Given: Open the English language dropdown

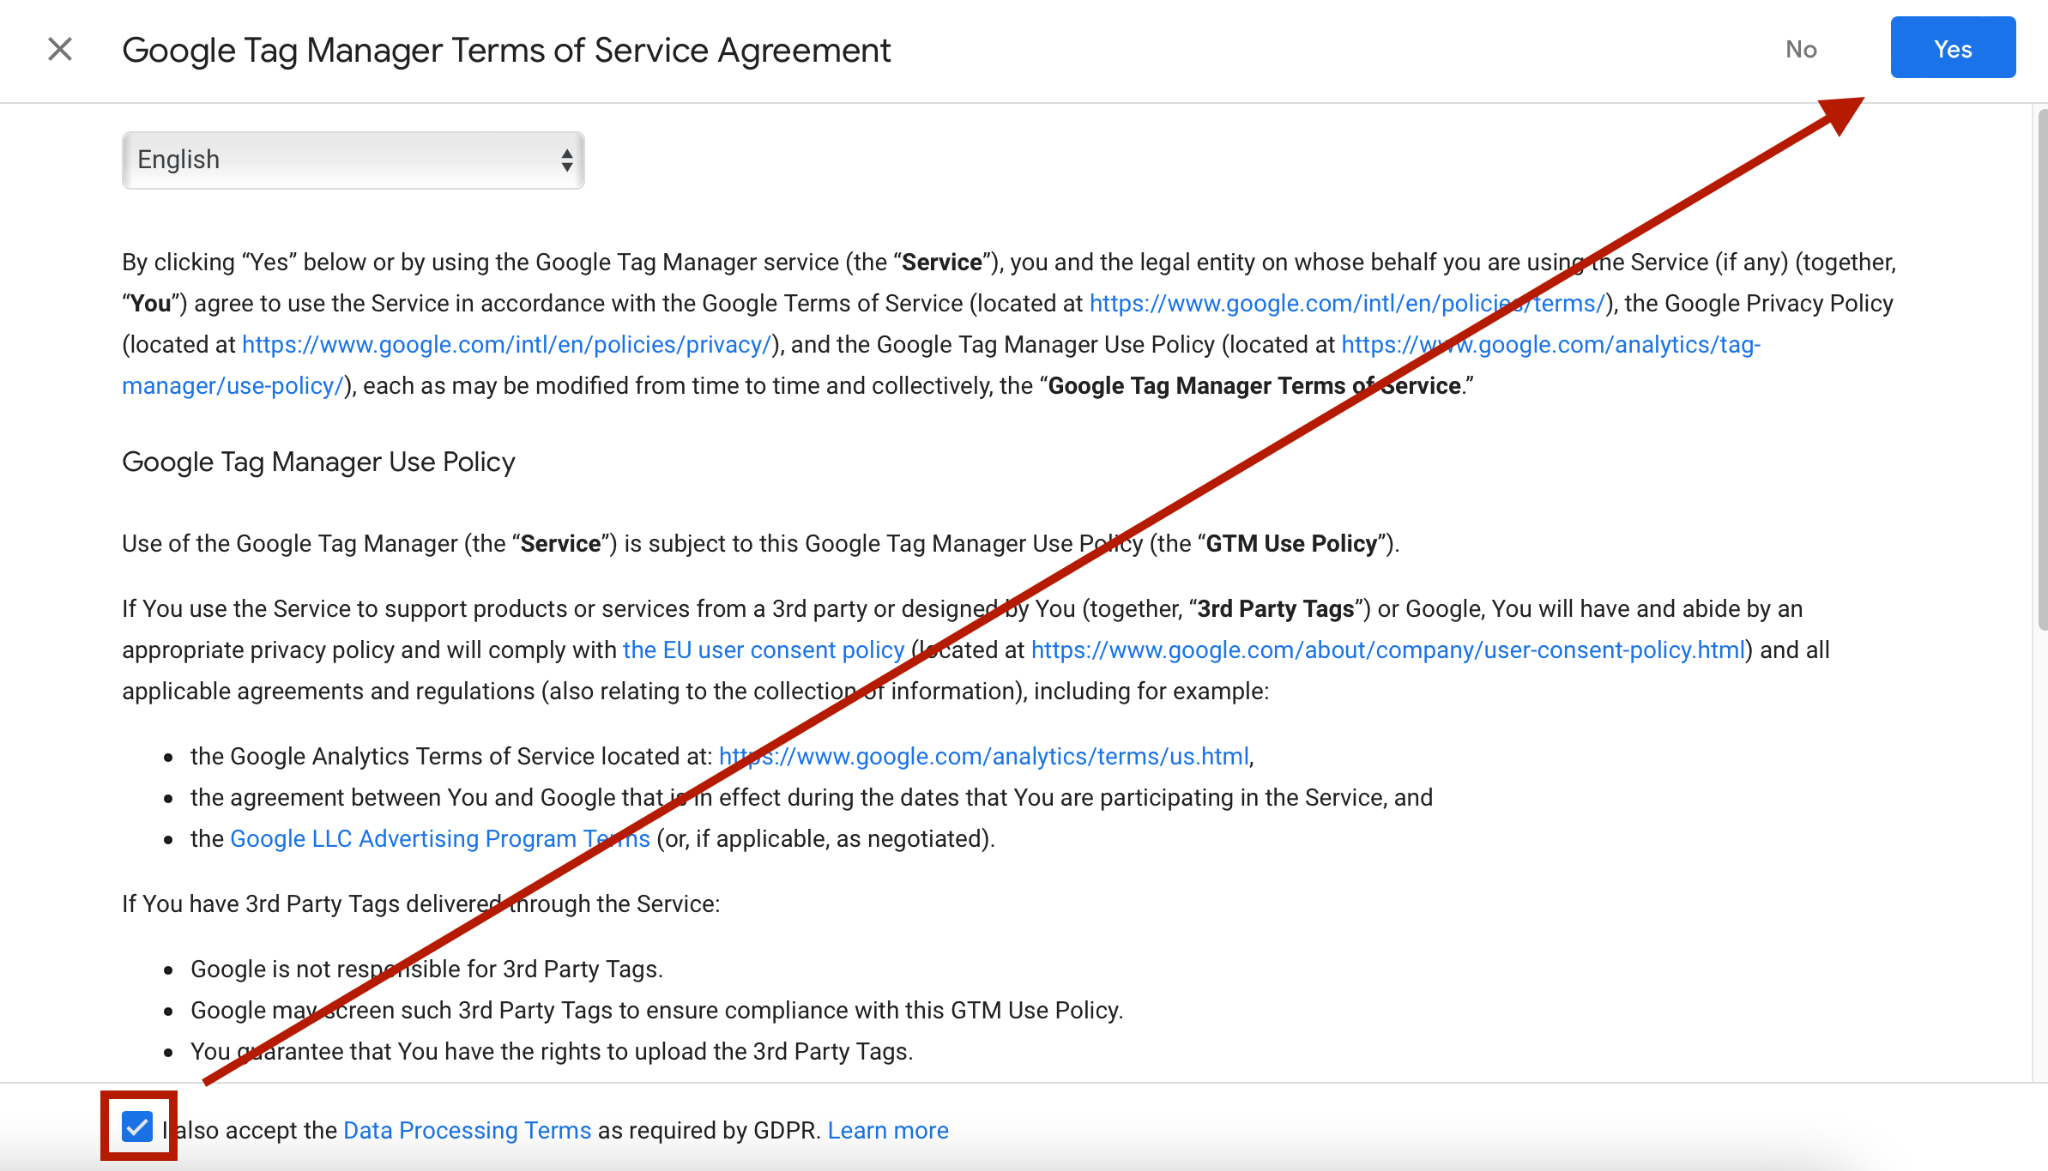Looking at the screenshot, I should pos(353,160).
